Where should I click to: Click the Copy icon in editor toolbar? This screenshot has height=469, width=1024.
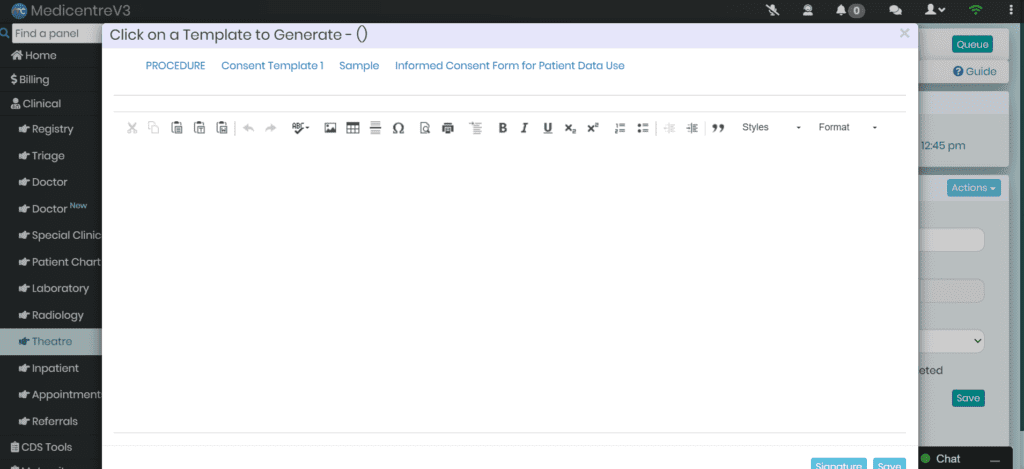pos(153,128)
